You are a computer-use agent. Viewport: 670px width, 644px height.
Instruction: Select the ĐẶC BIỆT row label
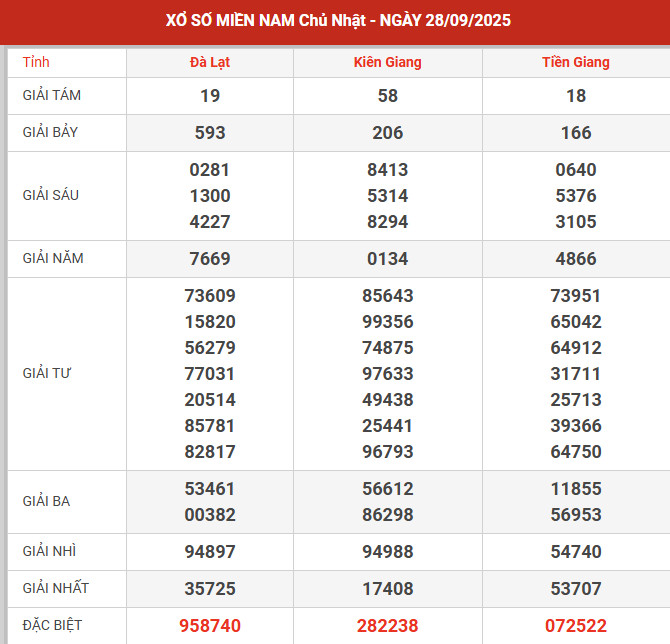[x=53, y=625]
